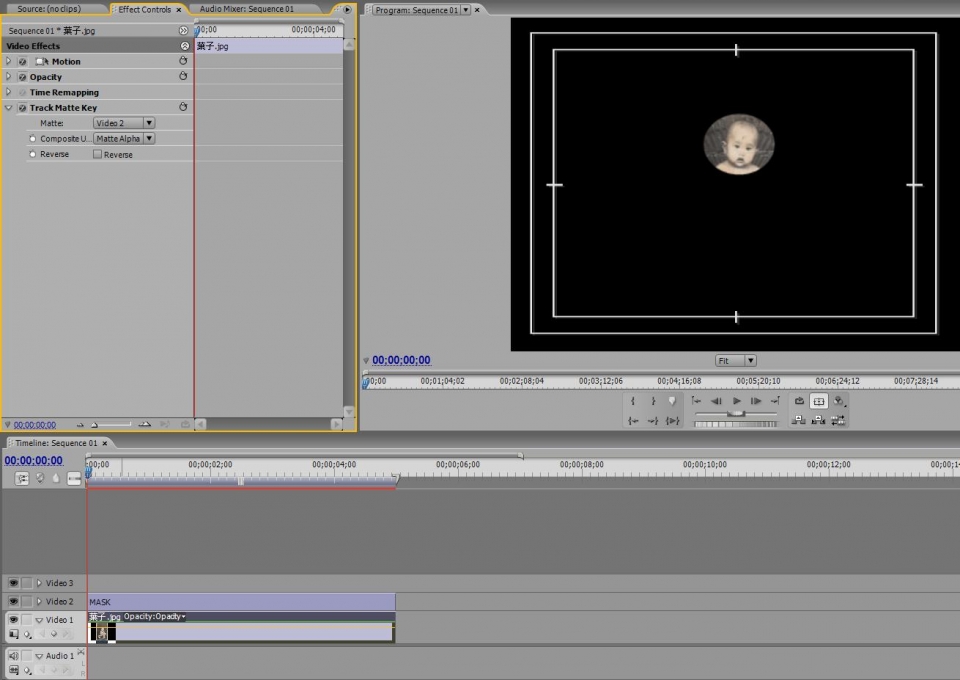
Task: Switch to the Source tab
Action: click(x=49, y=9)
